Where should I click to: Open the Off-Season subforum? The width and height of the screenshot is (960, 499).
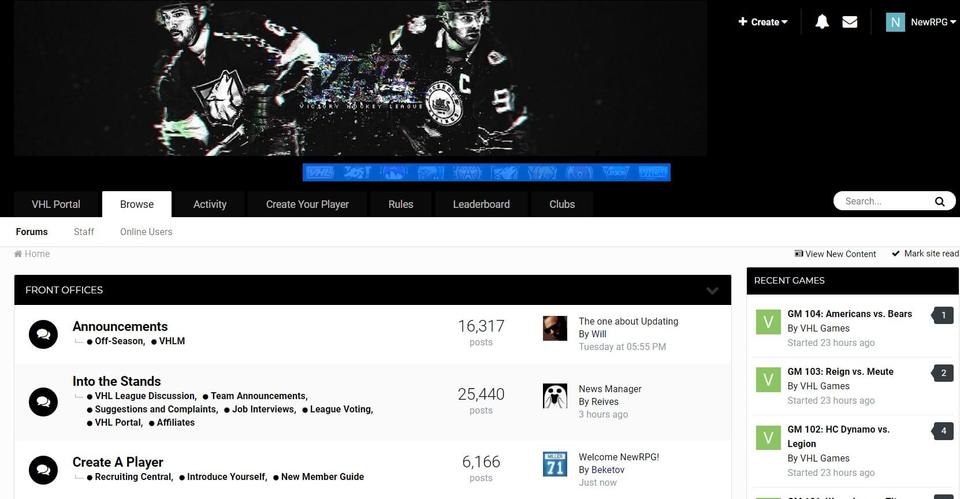coord(120,341)
